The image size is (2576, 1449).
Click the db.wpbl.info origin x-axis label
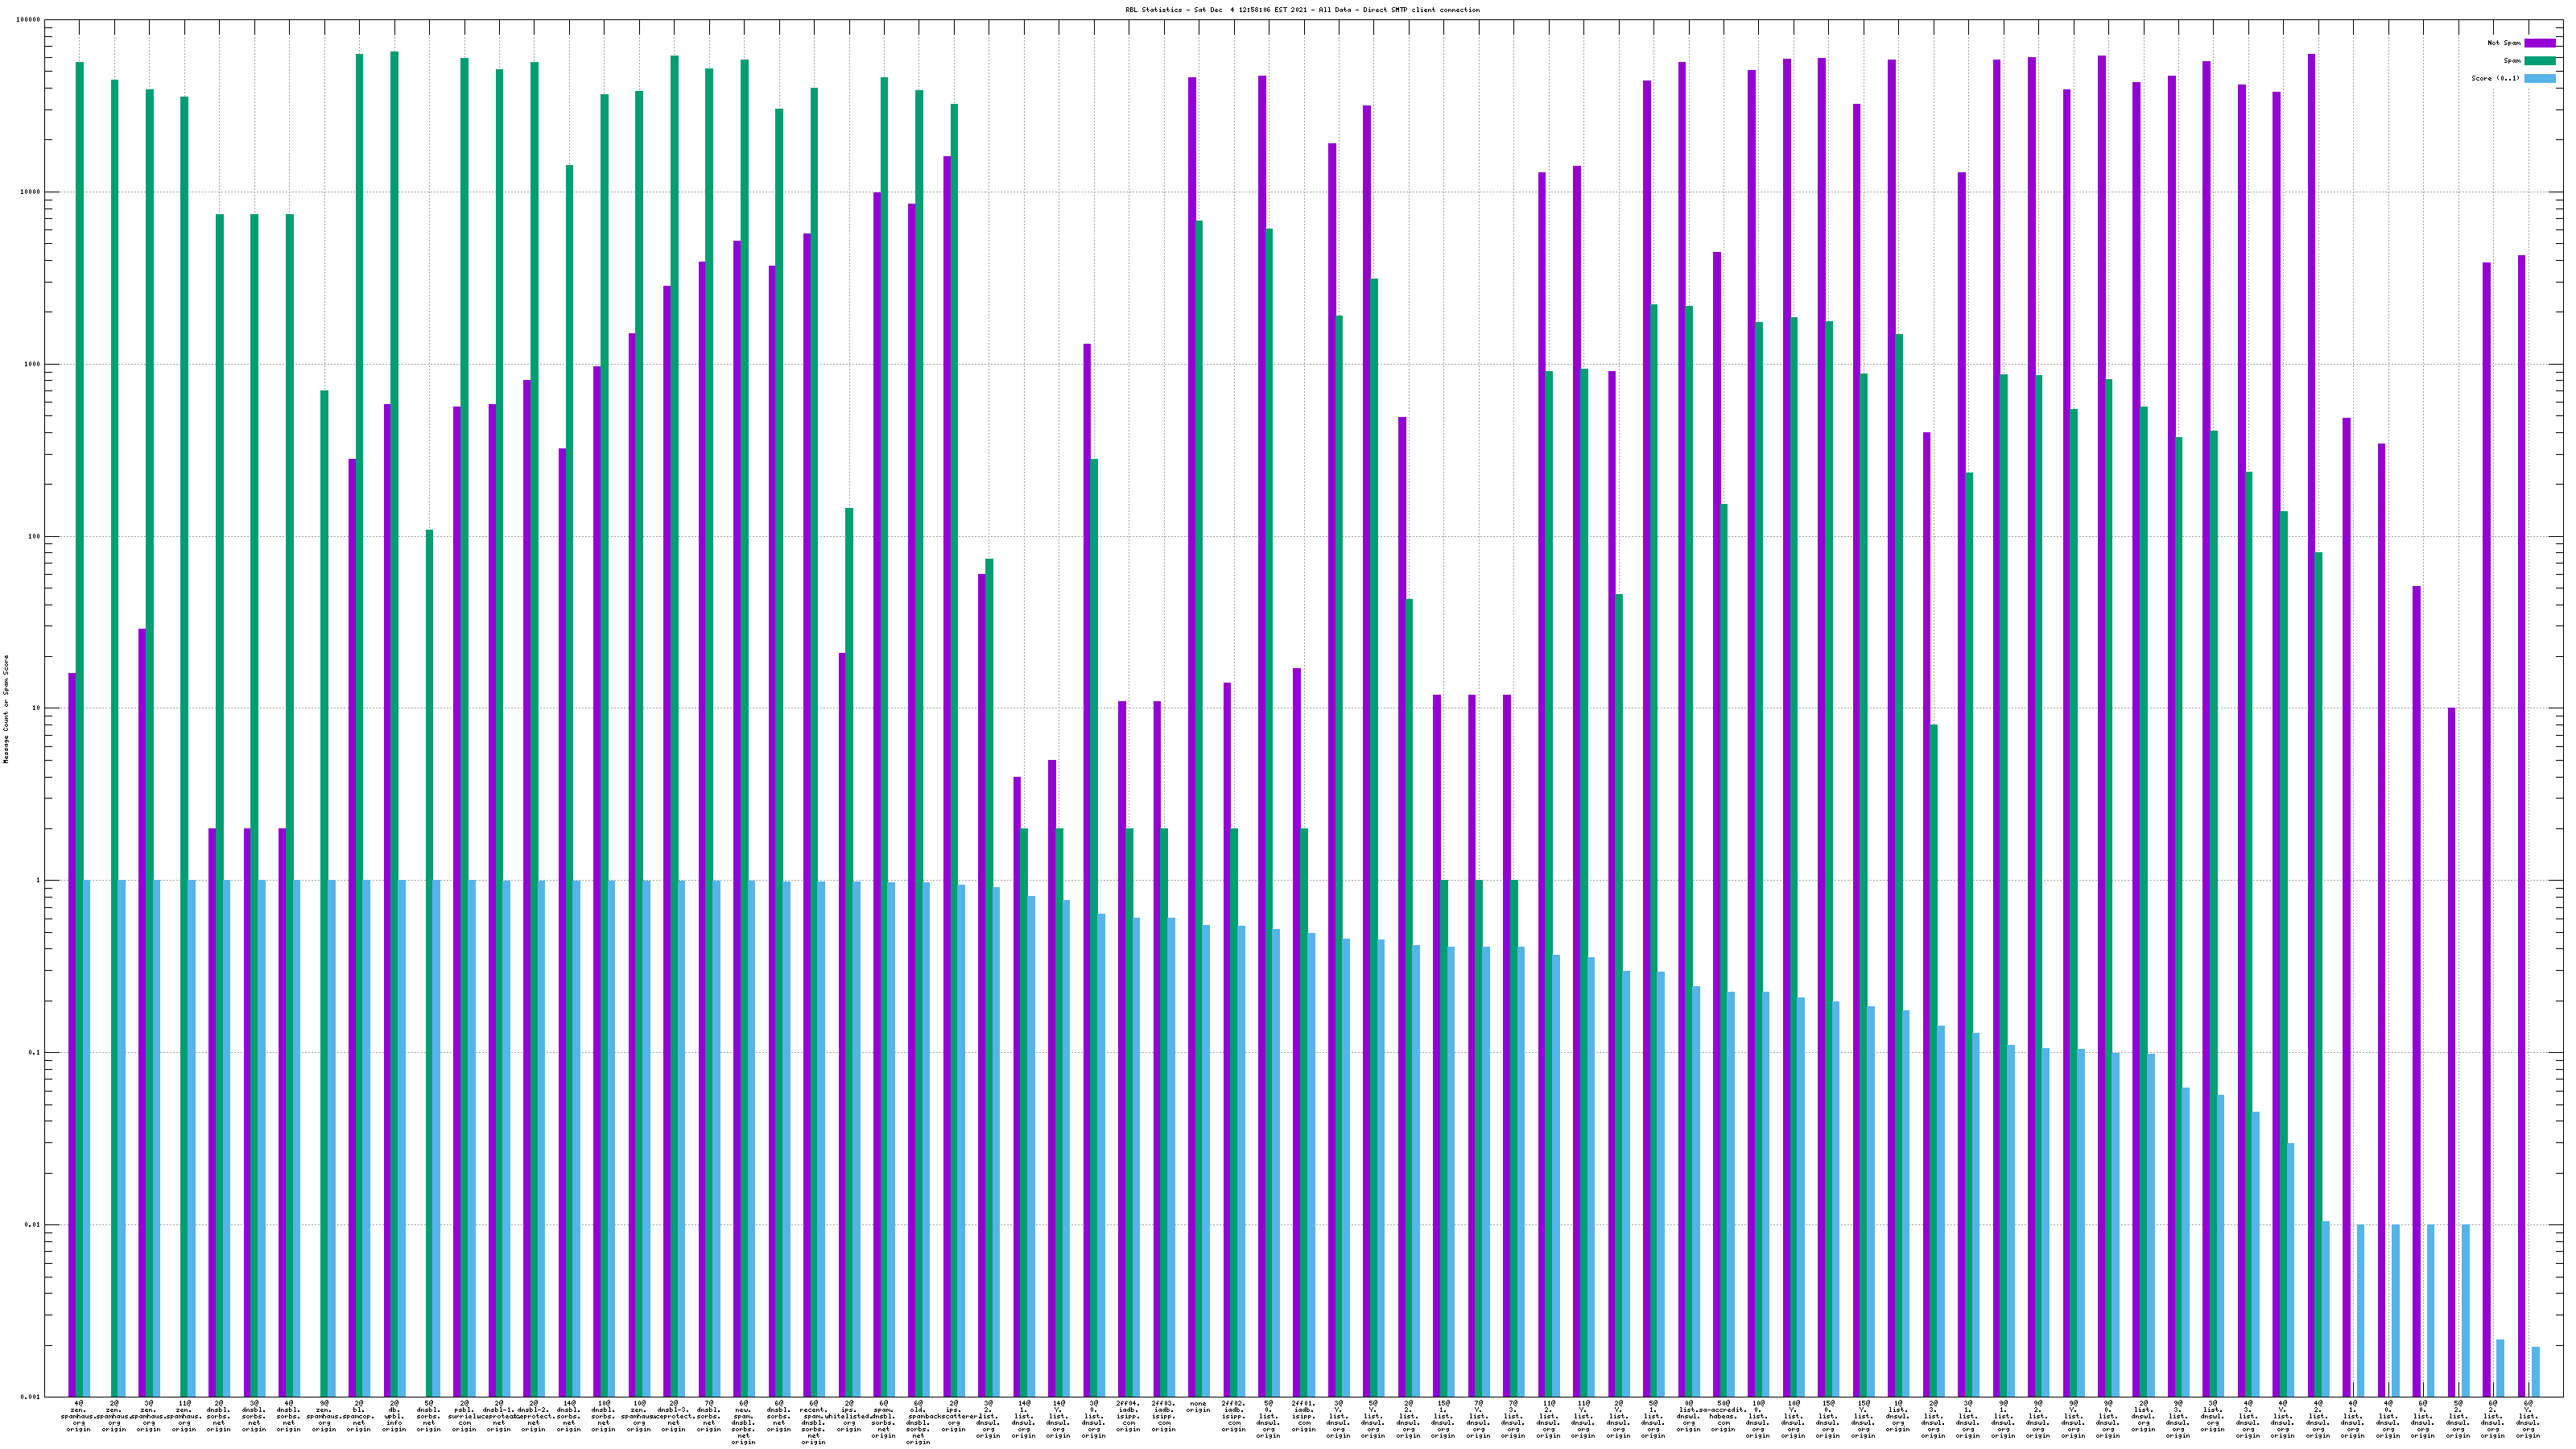[394, 1416]
